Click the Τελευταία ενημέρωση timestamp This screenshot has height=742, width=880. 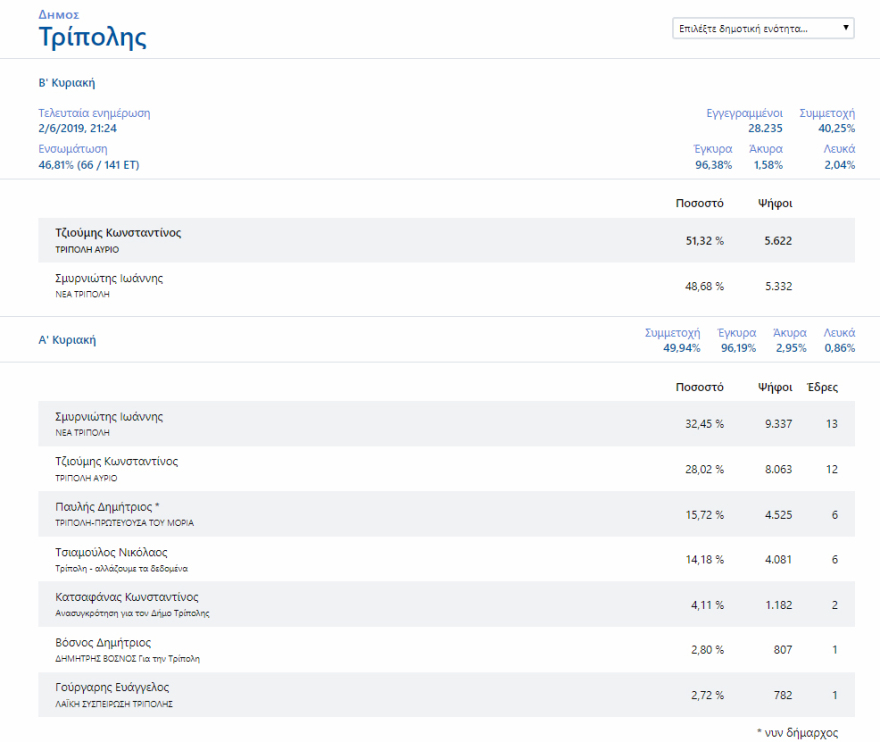[x=78, y=128]
